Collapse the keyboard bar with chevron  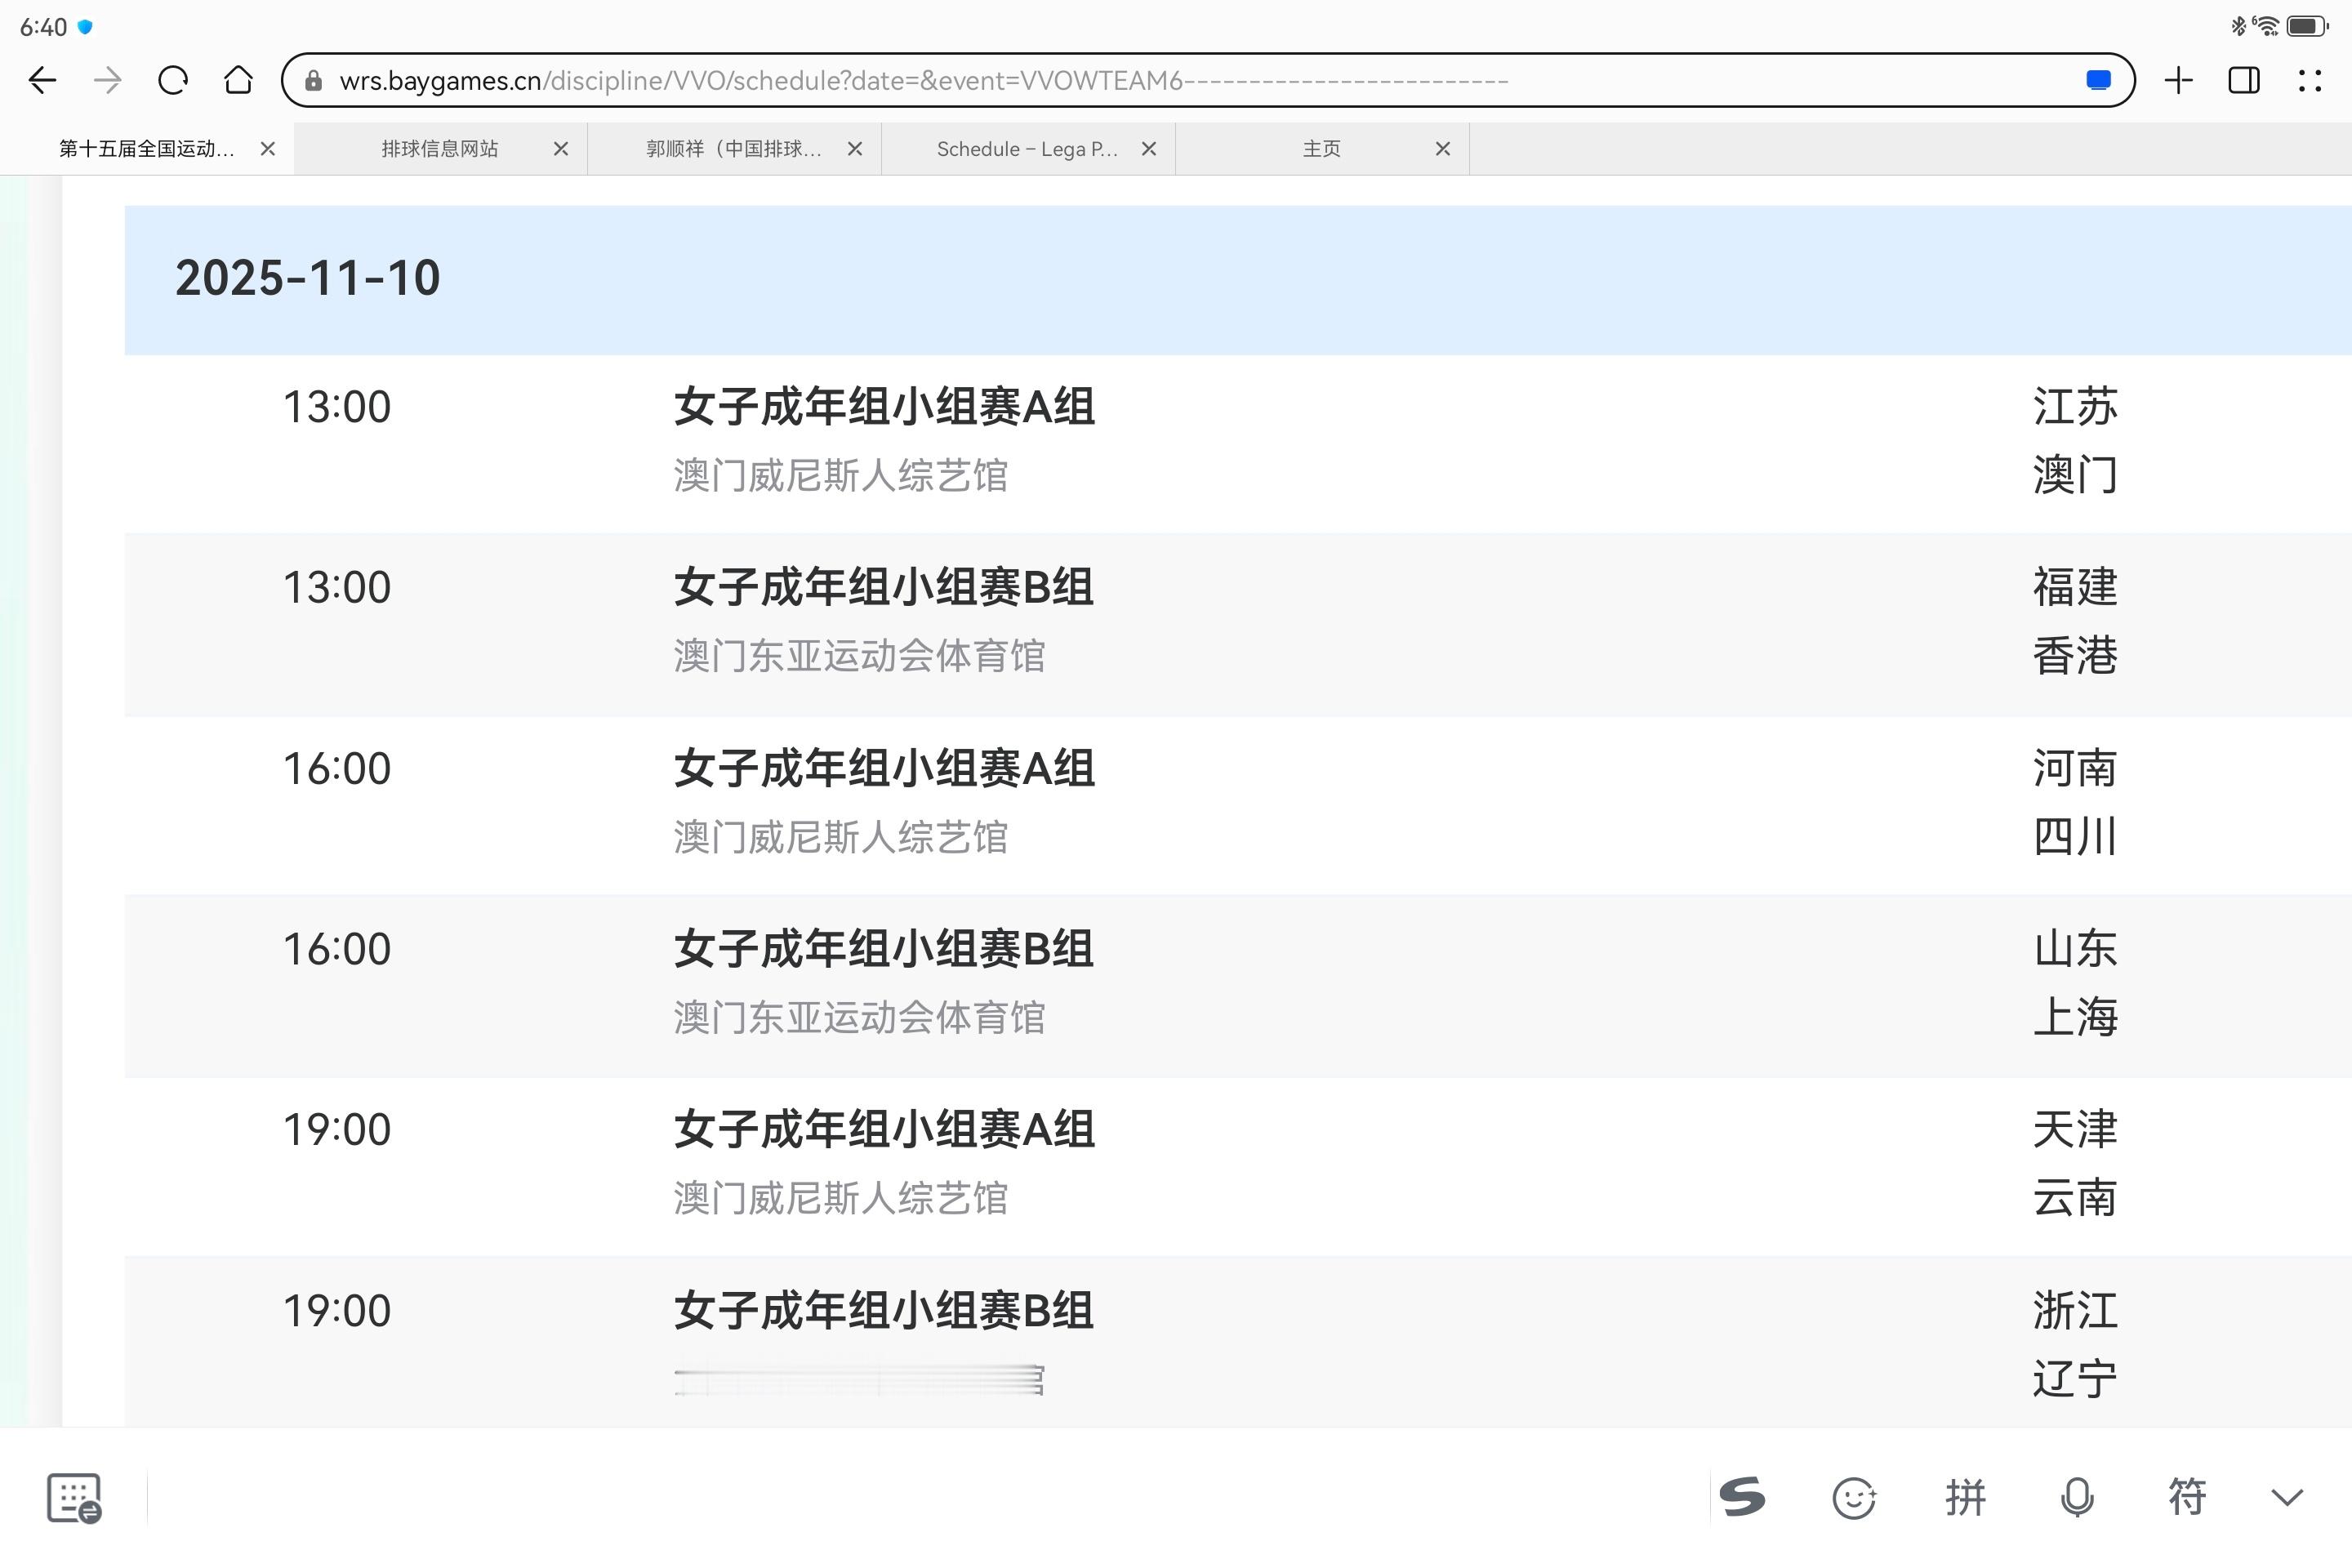pyautogui.click(x=2287, y=1497)
